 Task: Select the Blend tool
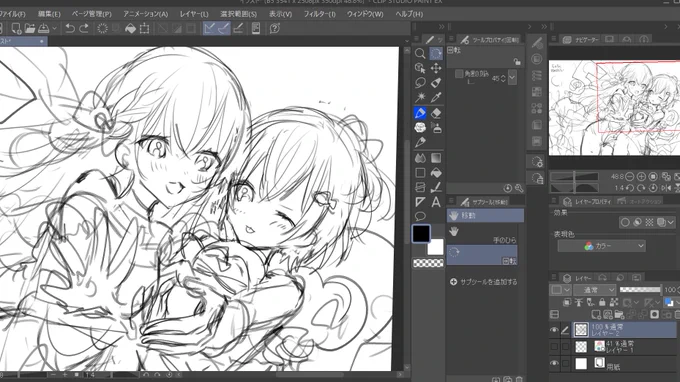click(420, 158)
